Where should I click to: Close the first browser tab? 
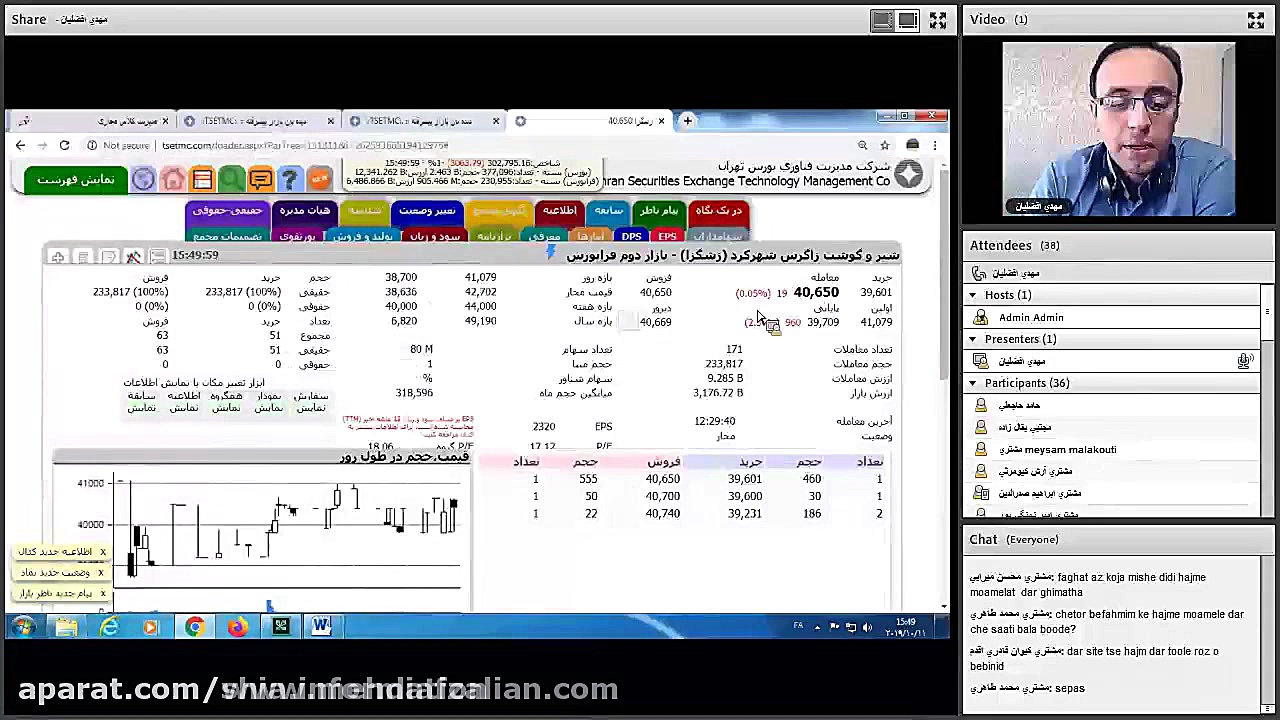coord(165,121)
